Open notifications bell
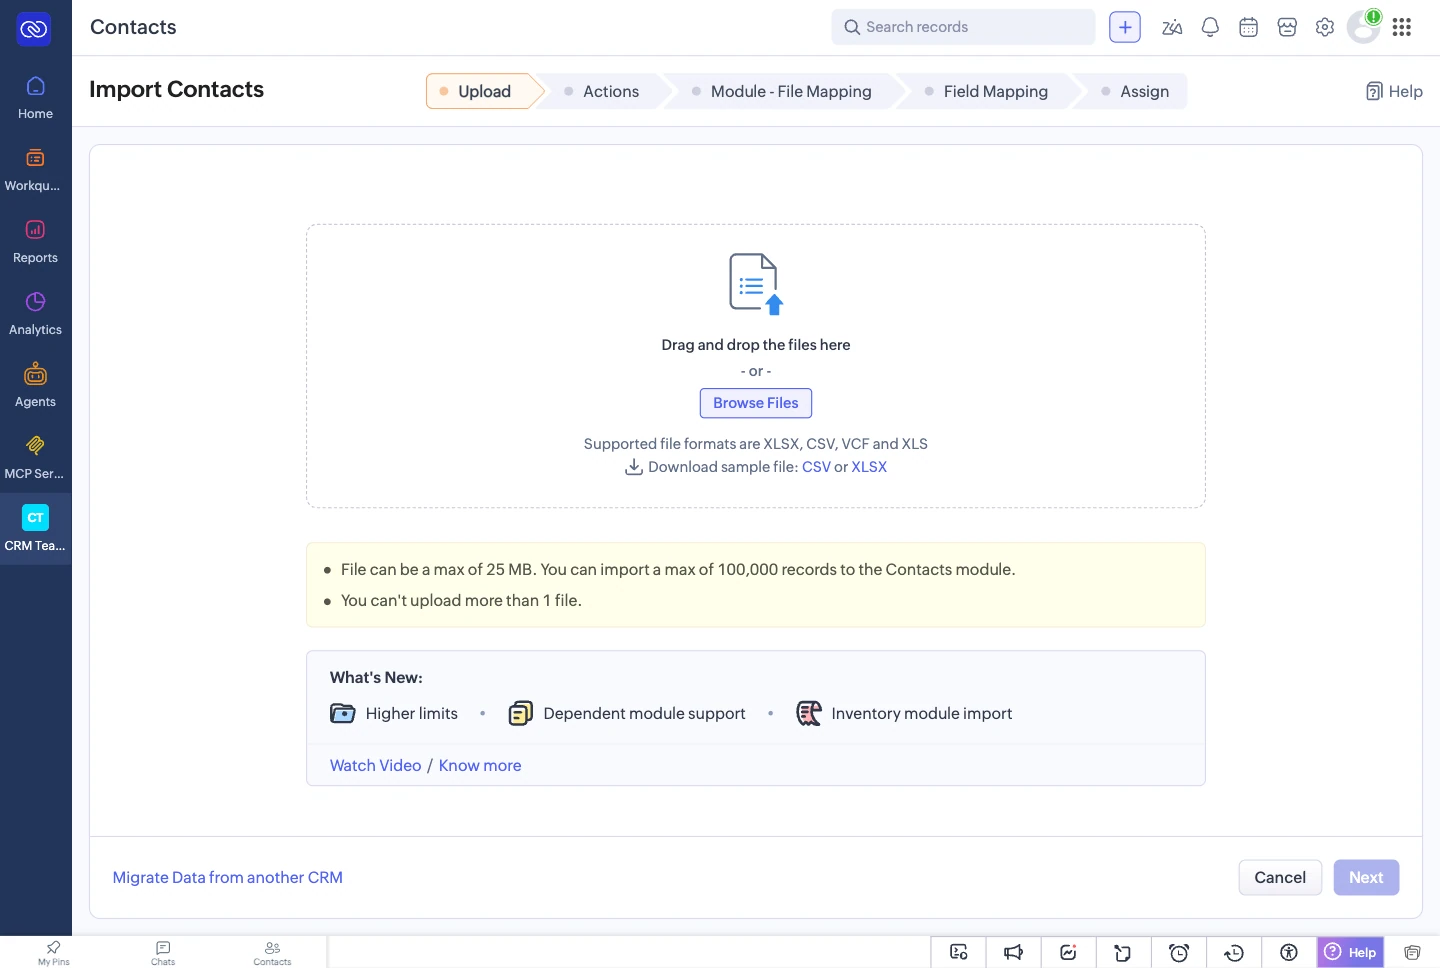1440x968 pixels. tap(1210, 27)
